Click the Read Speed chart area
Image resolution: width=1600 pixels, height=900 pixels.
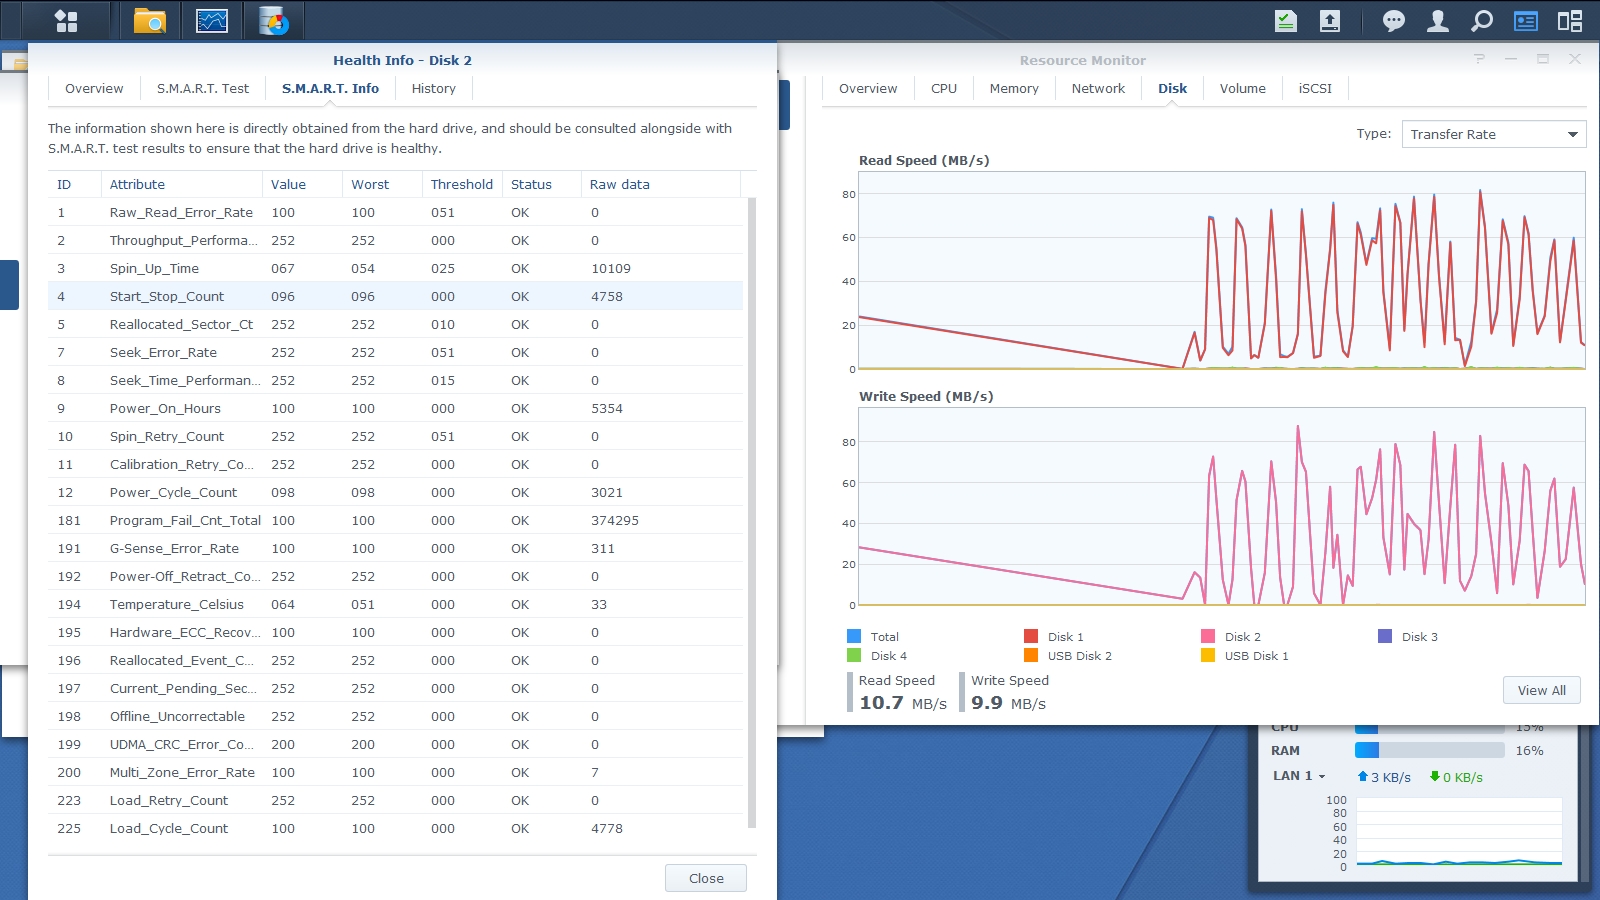tap(1222, 270)
